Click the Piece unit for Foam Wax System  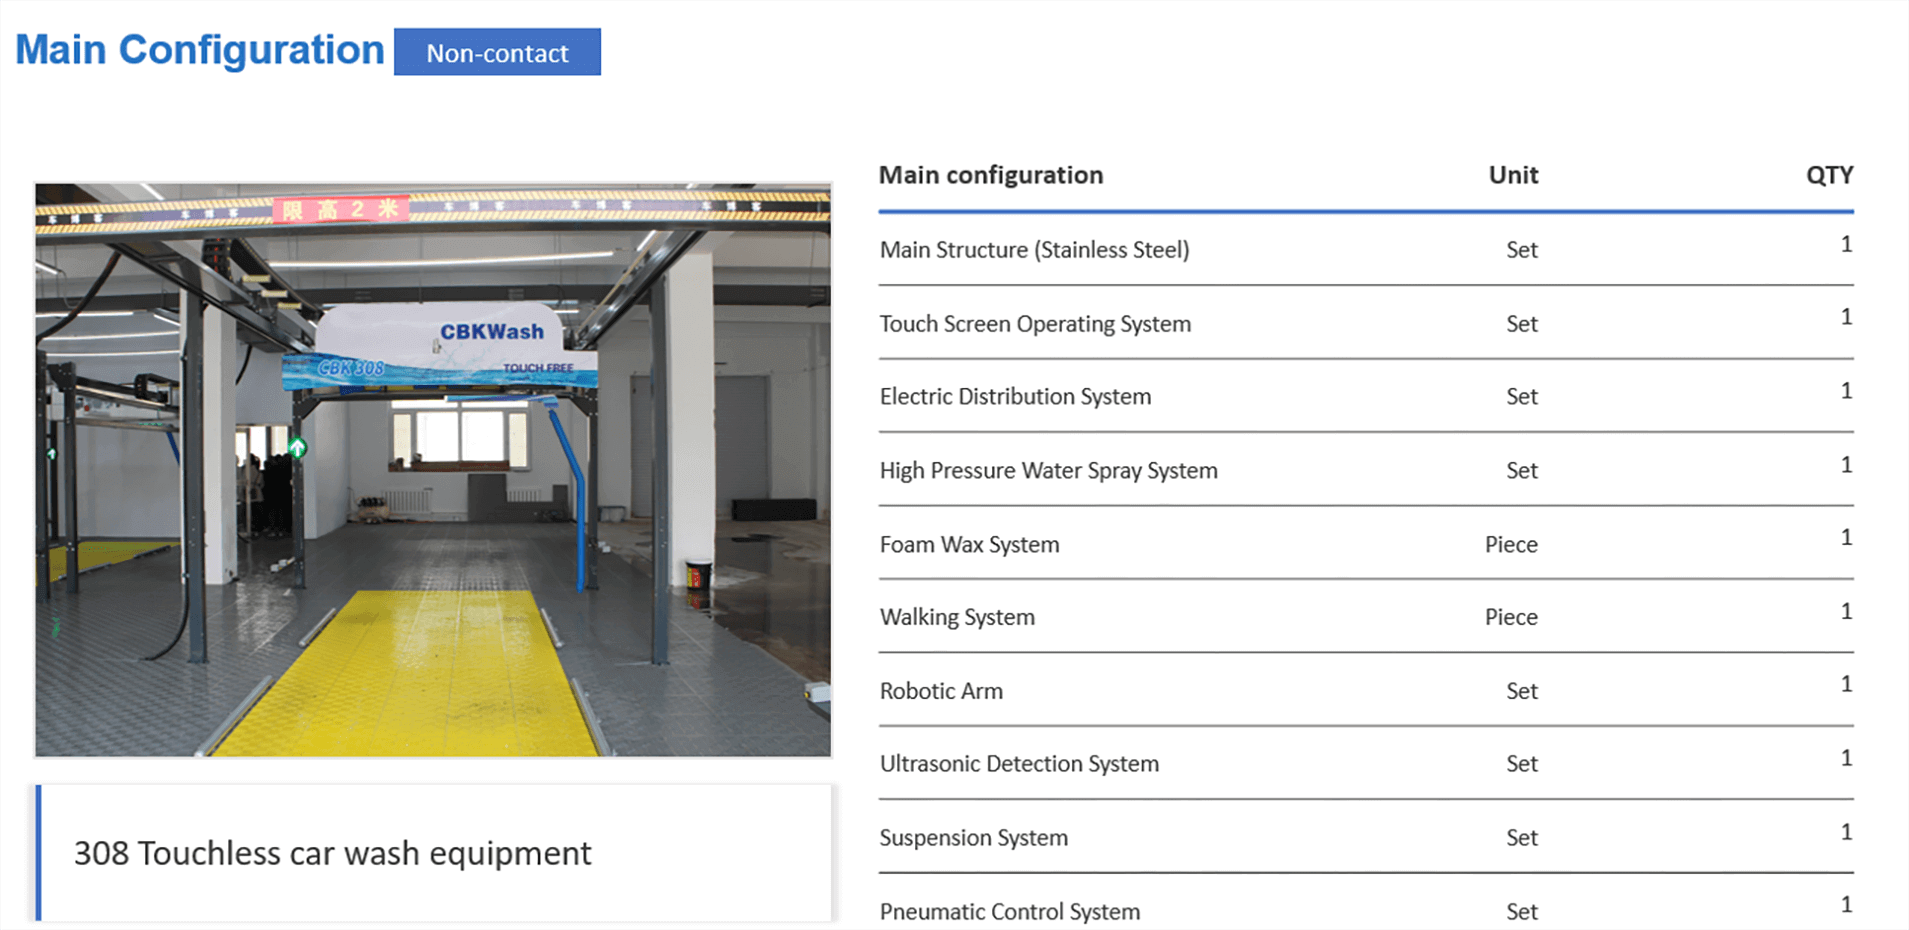pyautogui.click(x=1510, y=545)
